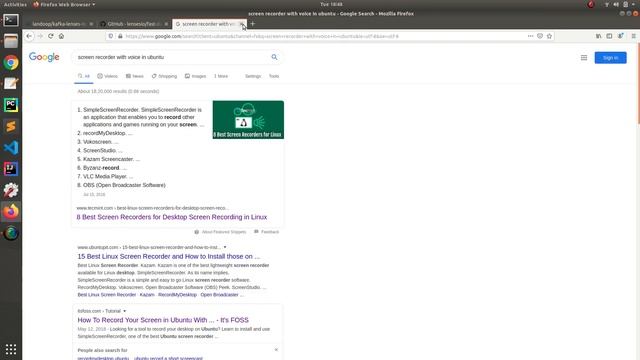Click the padlock site security icon
The width and height of the screenshot is (640, 360).
pyautogui.click(x=120, y=36)
